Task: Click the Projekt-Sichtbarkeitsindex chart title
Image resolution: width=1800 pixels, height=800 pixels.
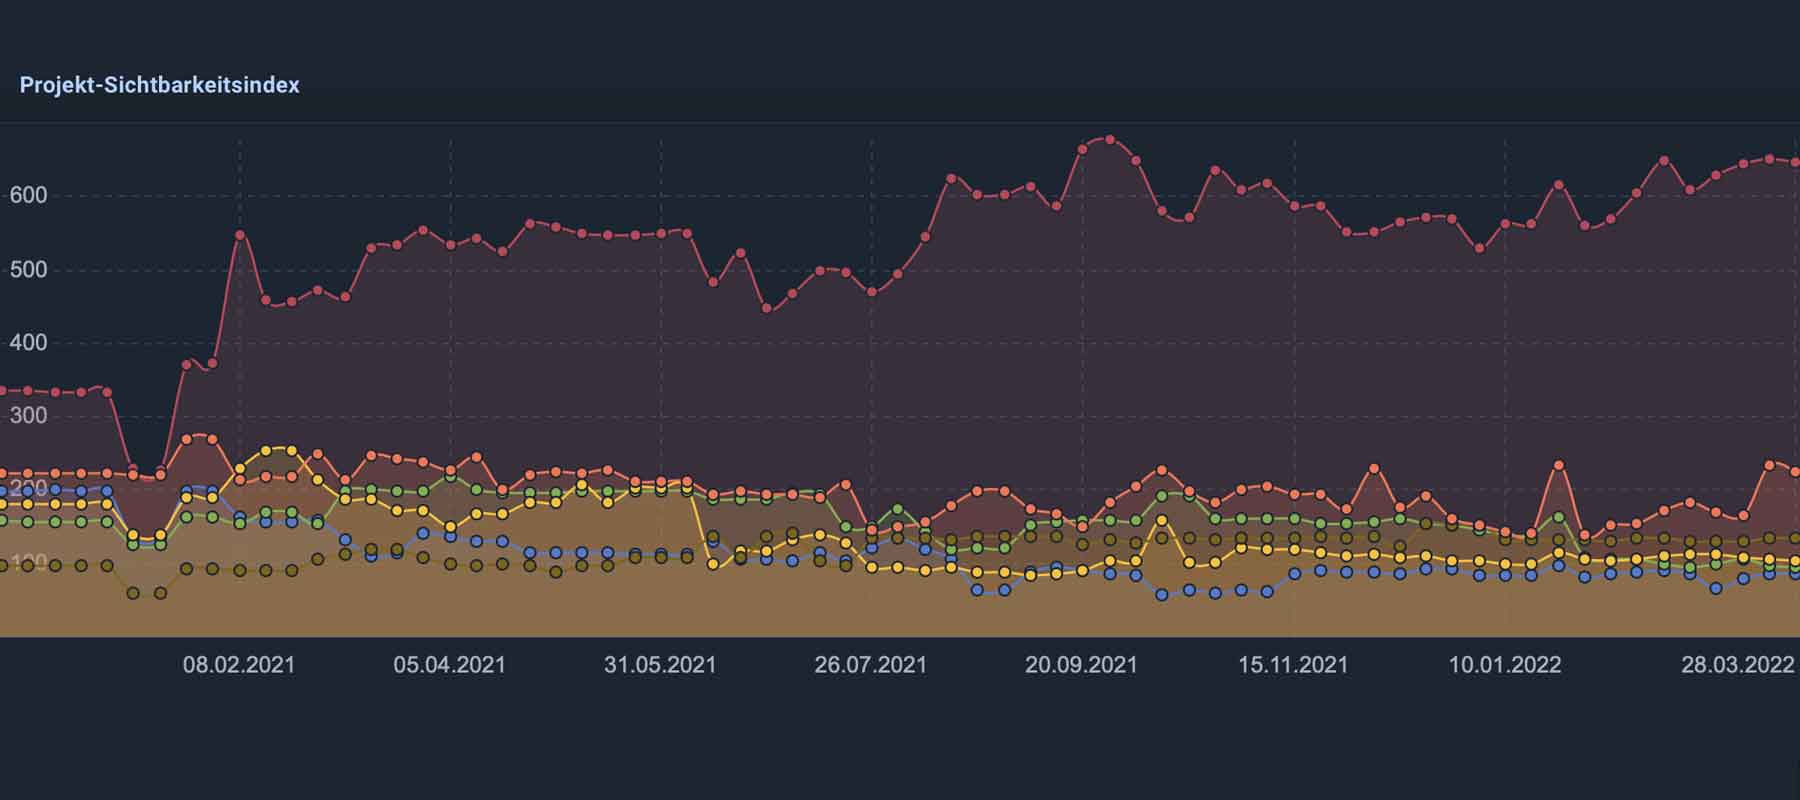Action: 160,85
